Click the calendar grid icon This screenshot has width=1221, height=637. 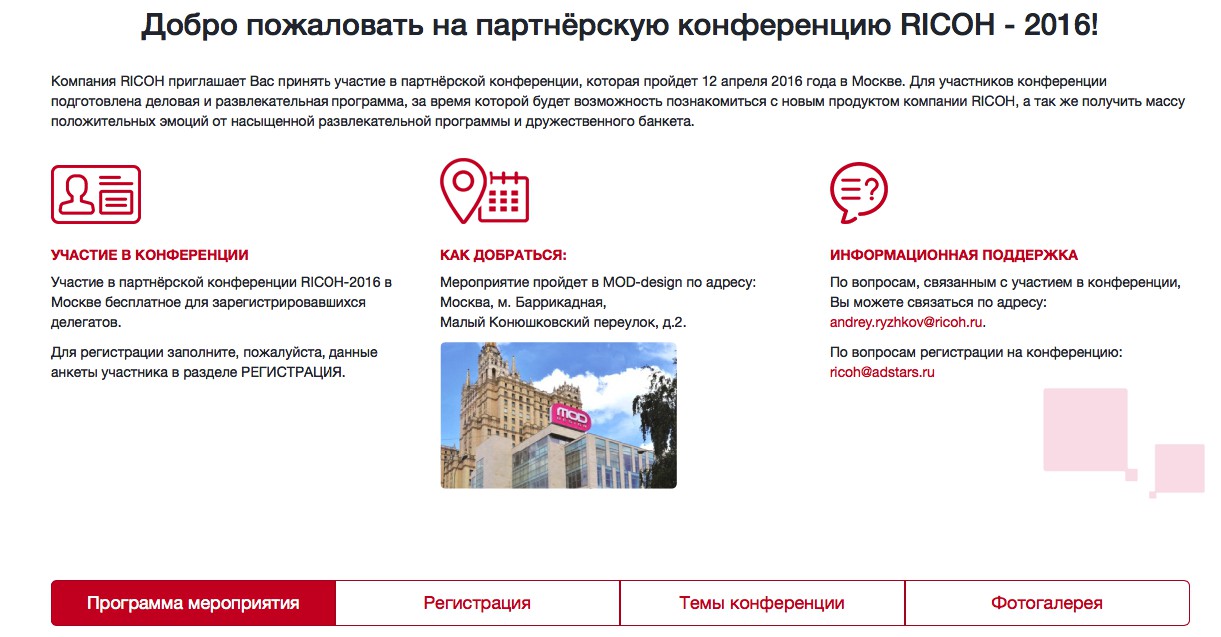click(504, 196)
